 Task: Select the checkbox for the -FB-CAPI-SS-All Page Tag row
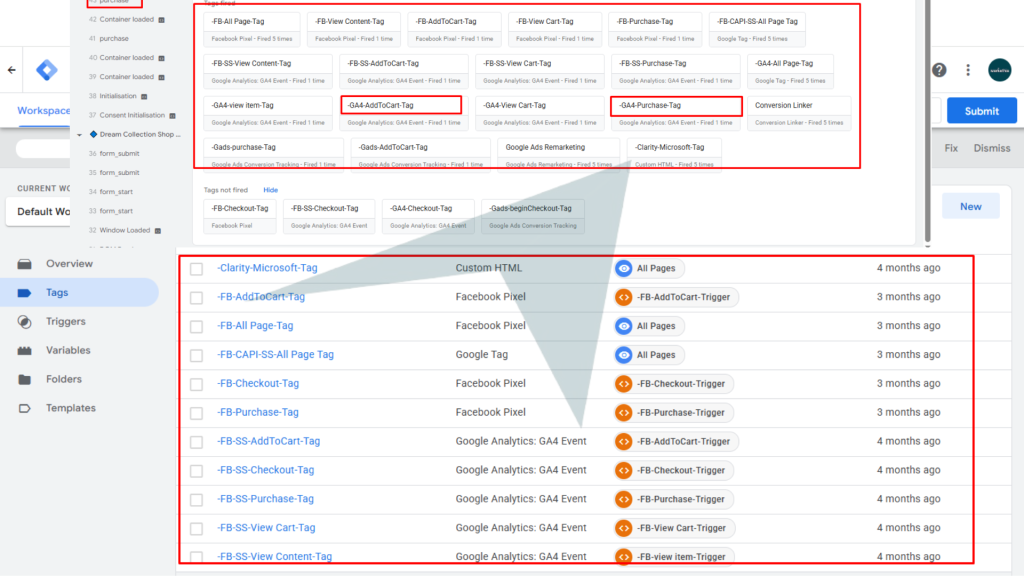click(x=197, y=355)
